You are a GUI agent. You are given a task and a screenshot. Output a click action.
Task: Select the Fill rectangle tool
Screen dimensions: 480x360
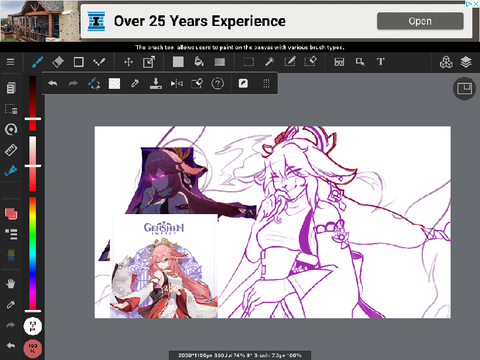[178, 62]
